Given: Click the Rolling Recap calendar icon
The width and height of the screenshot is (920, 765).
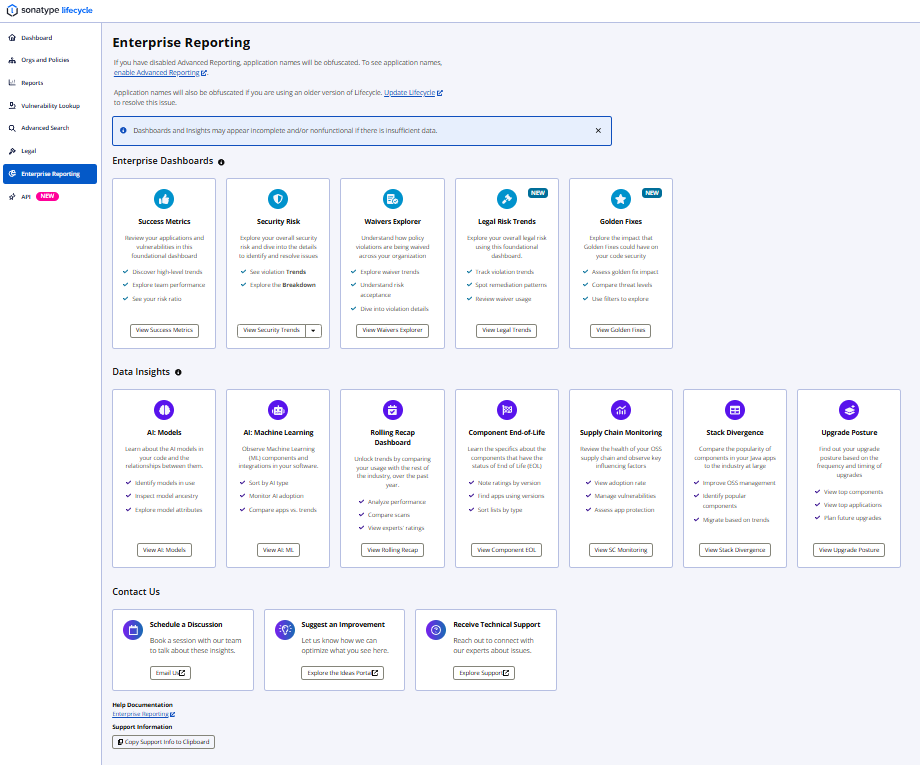Looking at the screenshot, I should tap(393, 410).
